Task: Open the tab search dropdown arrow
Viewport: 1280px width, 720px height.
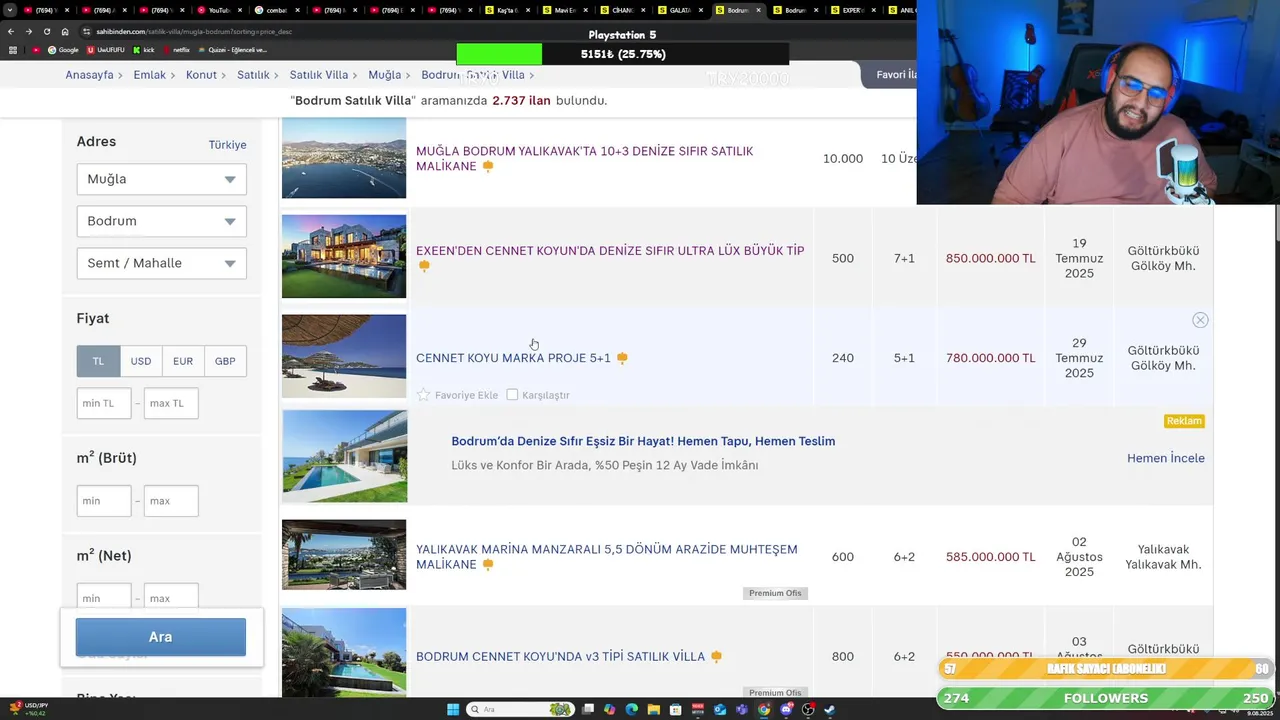Action: 11,10
